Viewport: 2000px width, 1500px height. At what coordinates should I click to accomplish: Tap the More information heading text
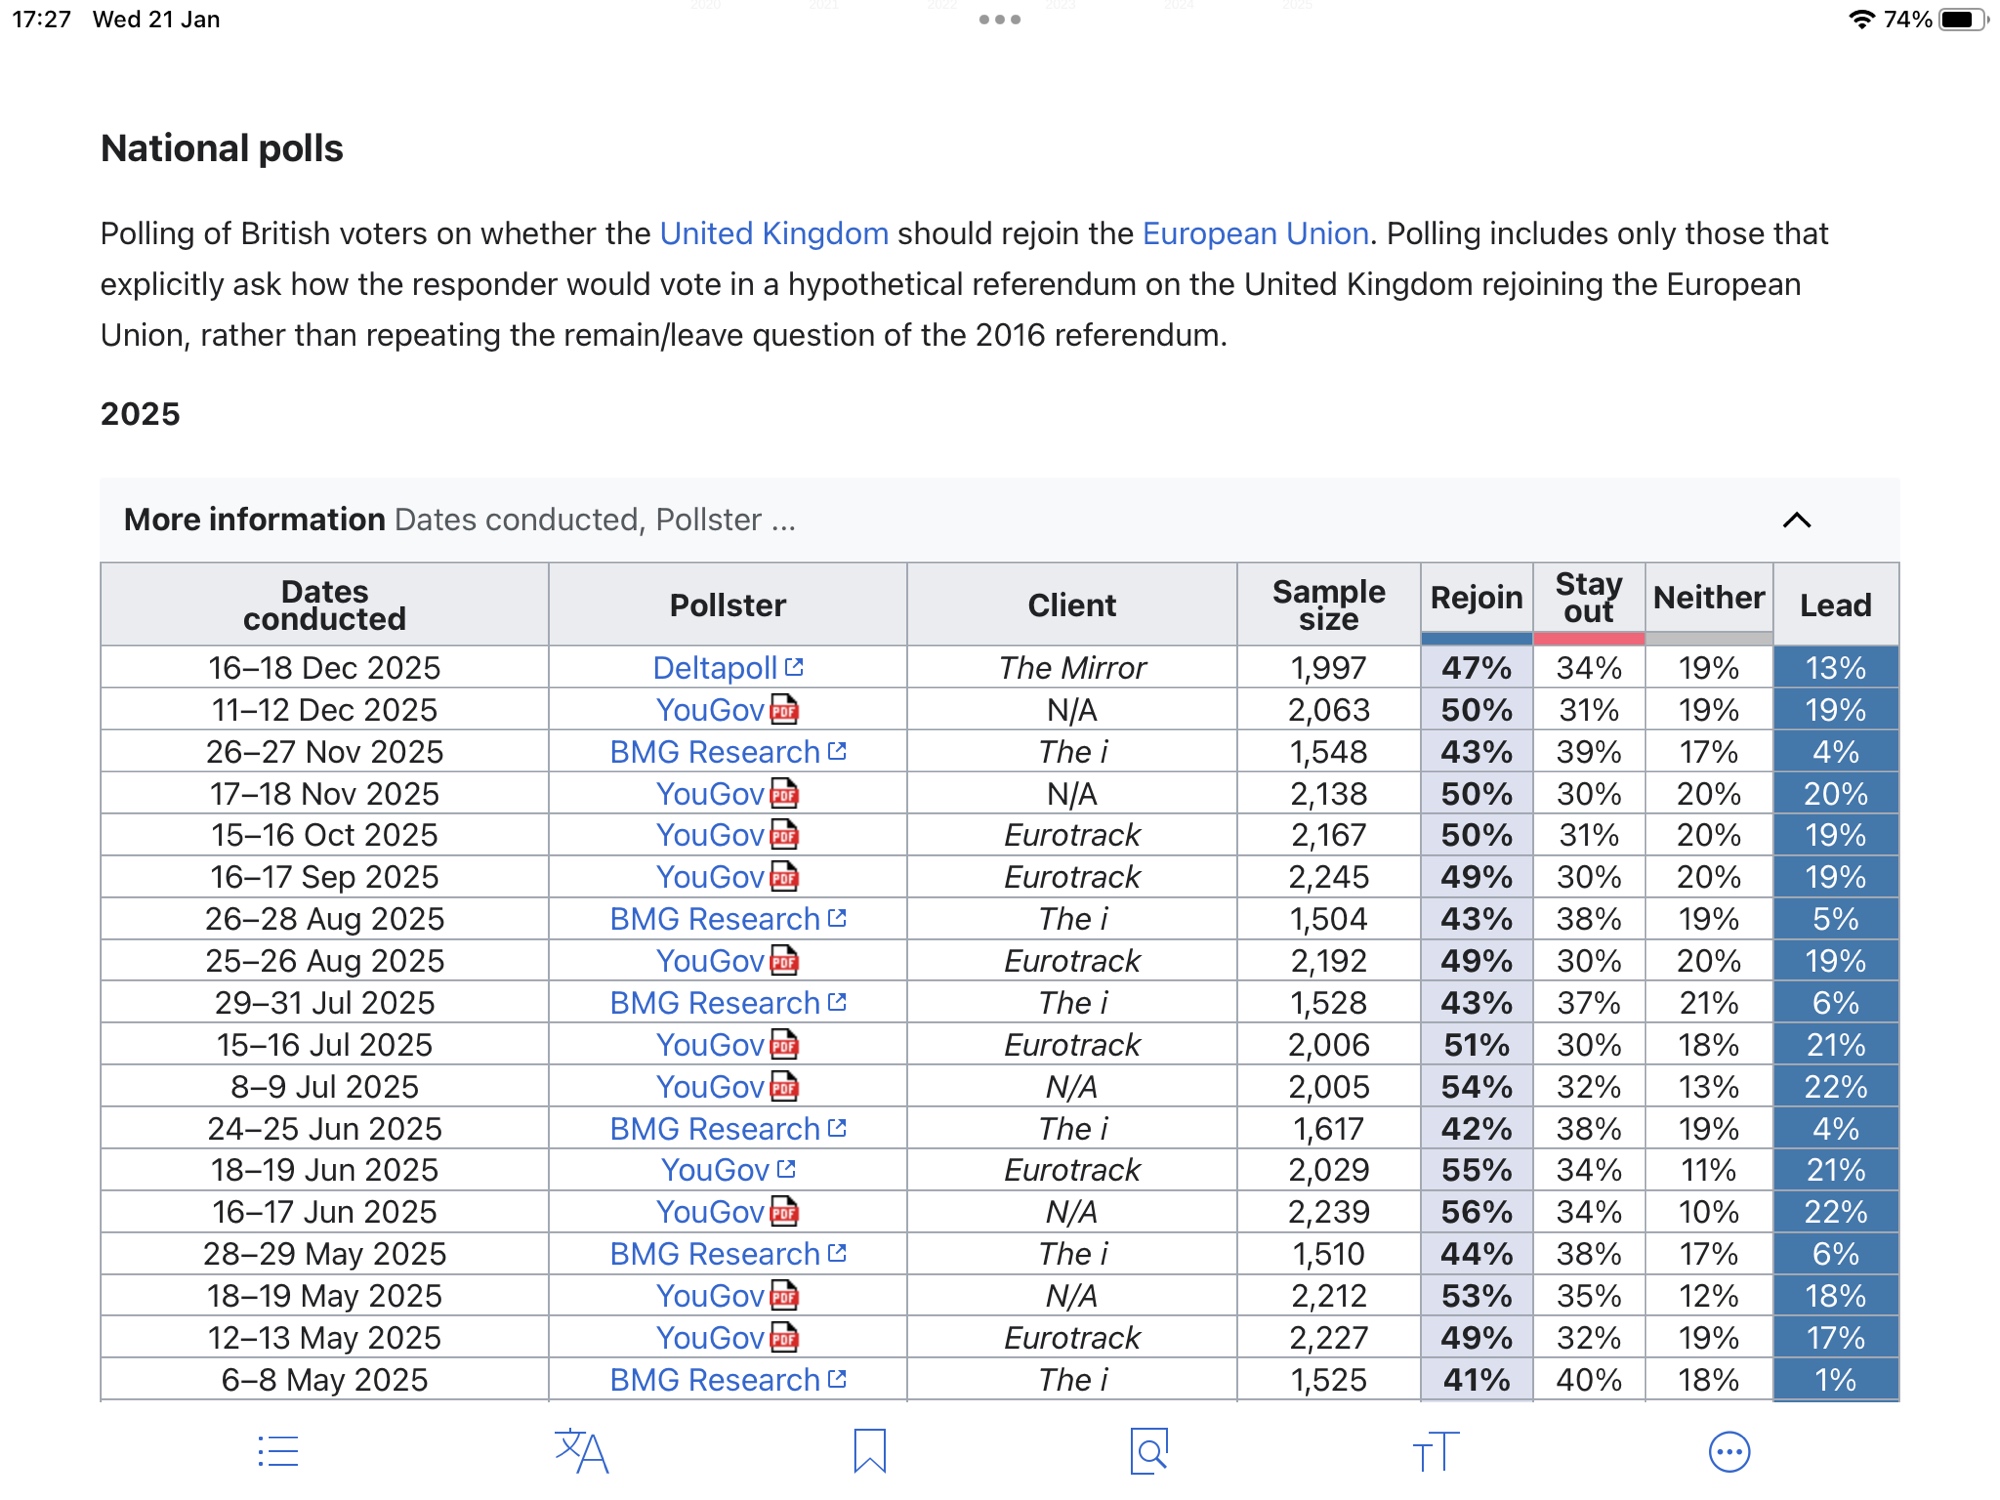(x=254, y=520)
